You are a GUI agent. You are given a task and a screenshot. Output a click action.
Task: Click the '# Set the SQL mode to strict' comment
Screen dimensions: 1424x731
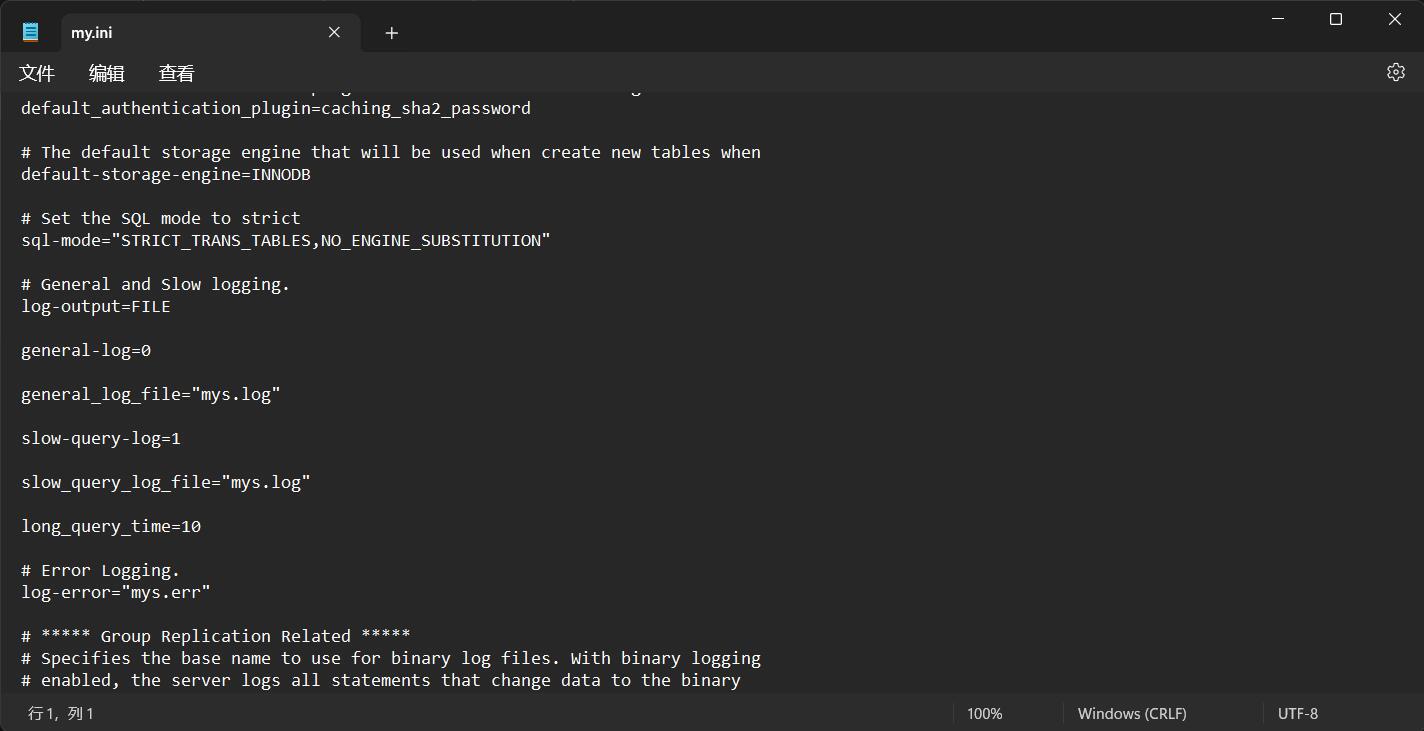[161, 218]
